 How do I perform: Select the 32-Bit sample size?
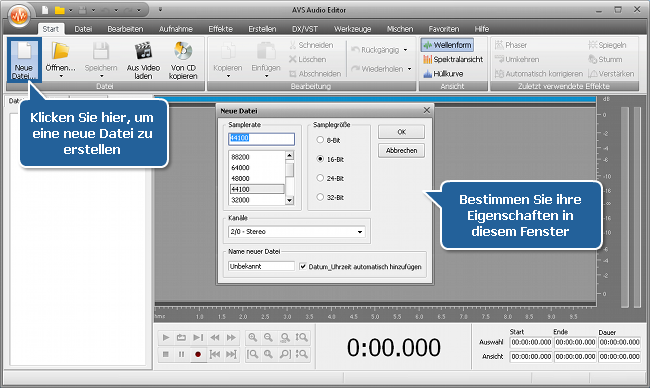320,197
